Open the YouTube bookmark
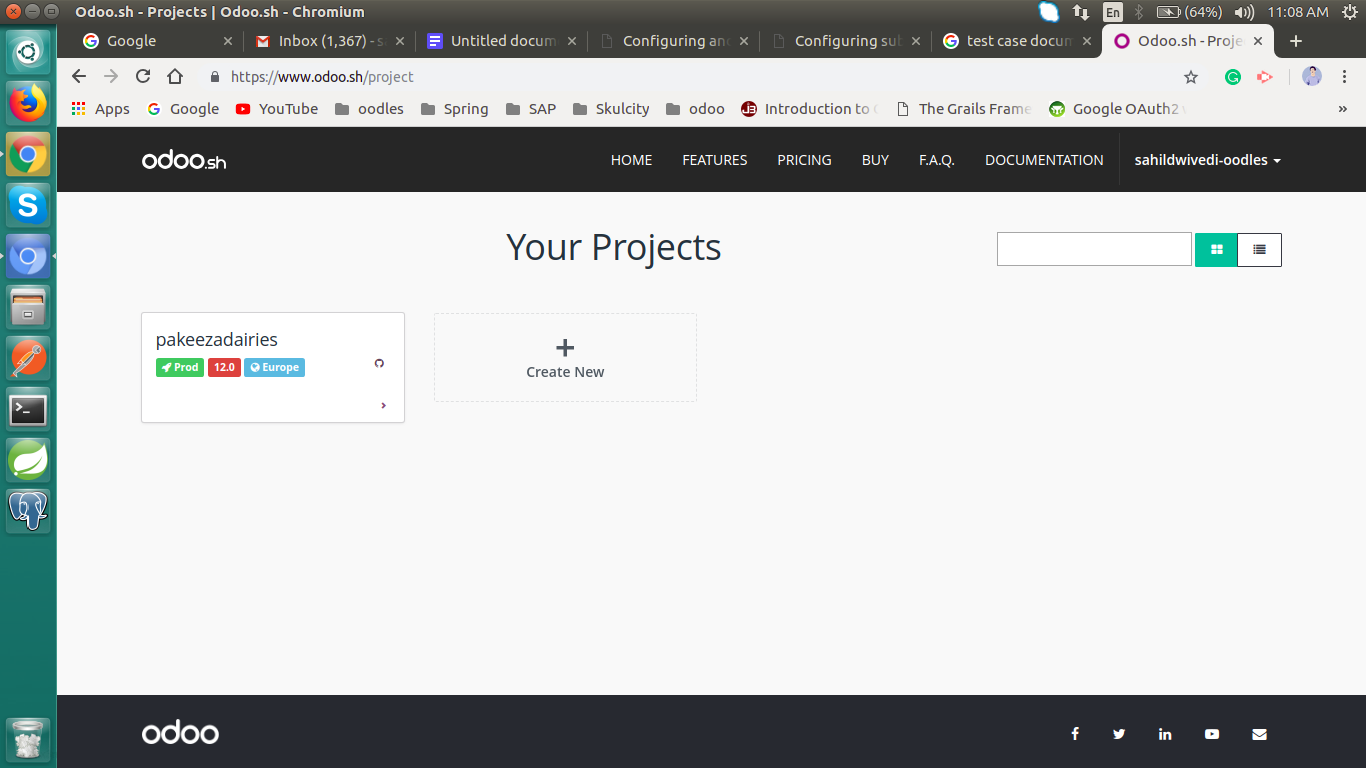Screen dimensions: 1366x768 (277, 109)
